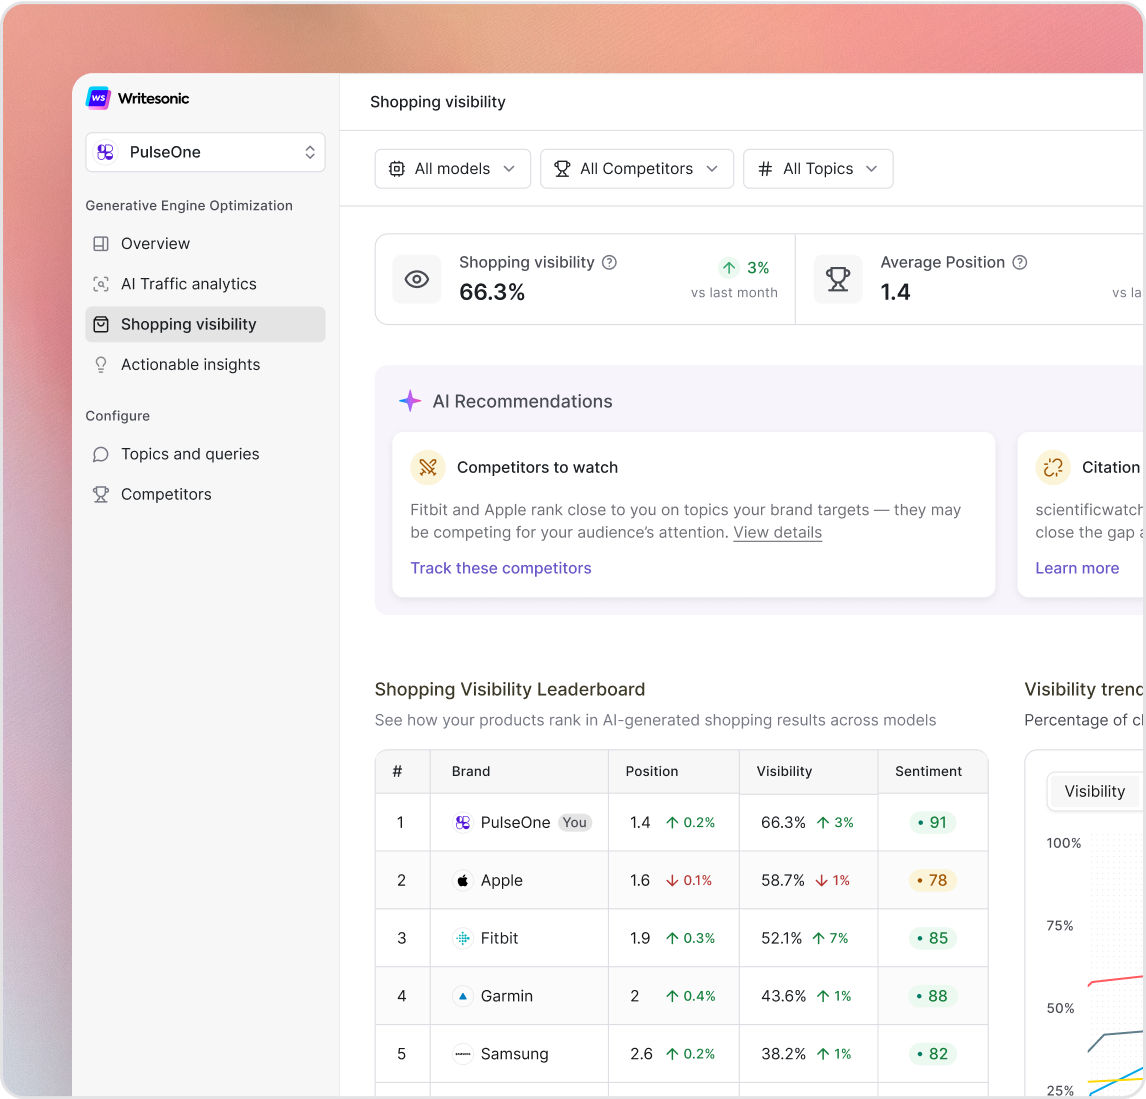Image resolution: width=1146 pixels, height=1099 pixels.
Task: Click Samsung position value 2.6
Action: tap(641, 1054)
